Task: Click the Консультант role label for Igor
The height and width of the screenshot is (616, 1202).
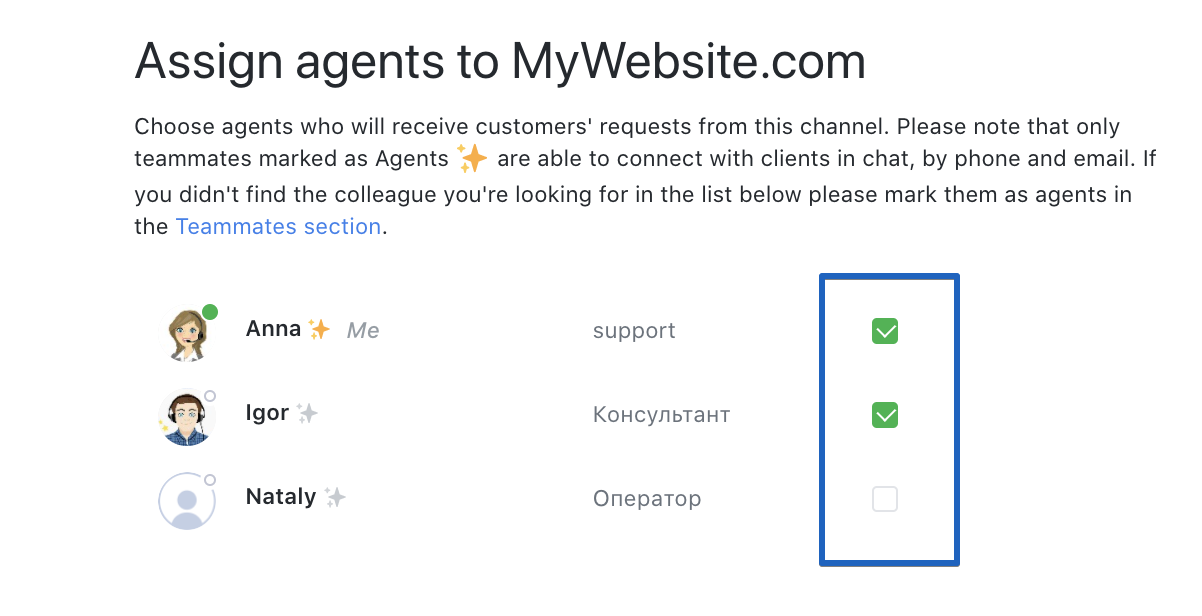Action: [661, 414]
